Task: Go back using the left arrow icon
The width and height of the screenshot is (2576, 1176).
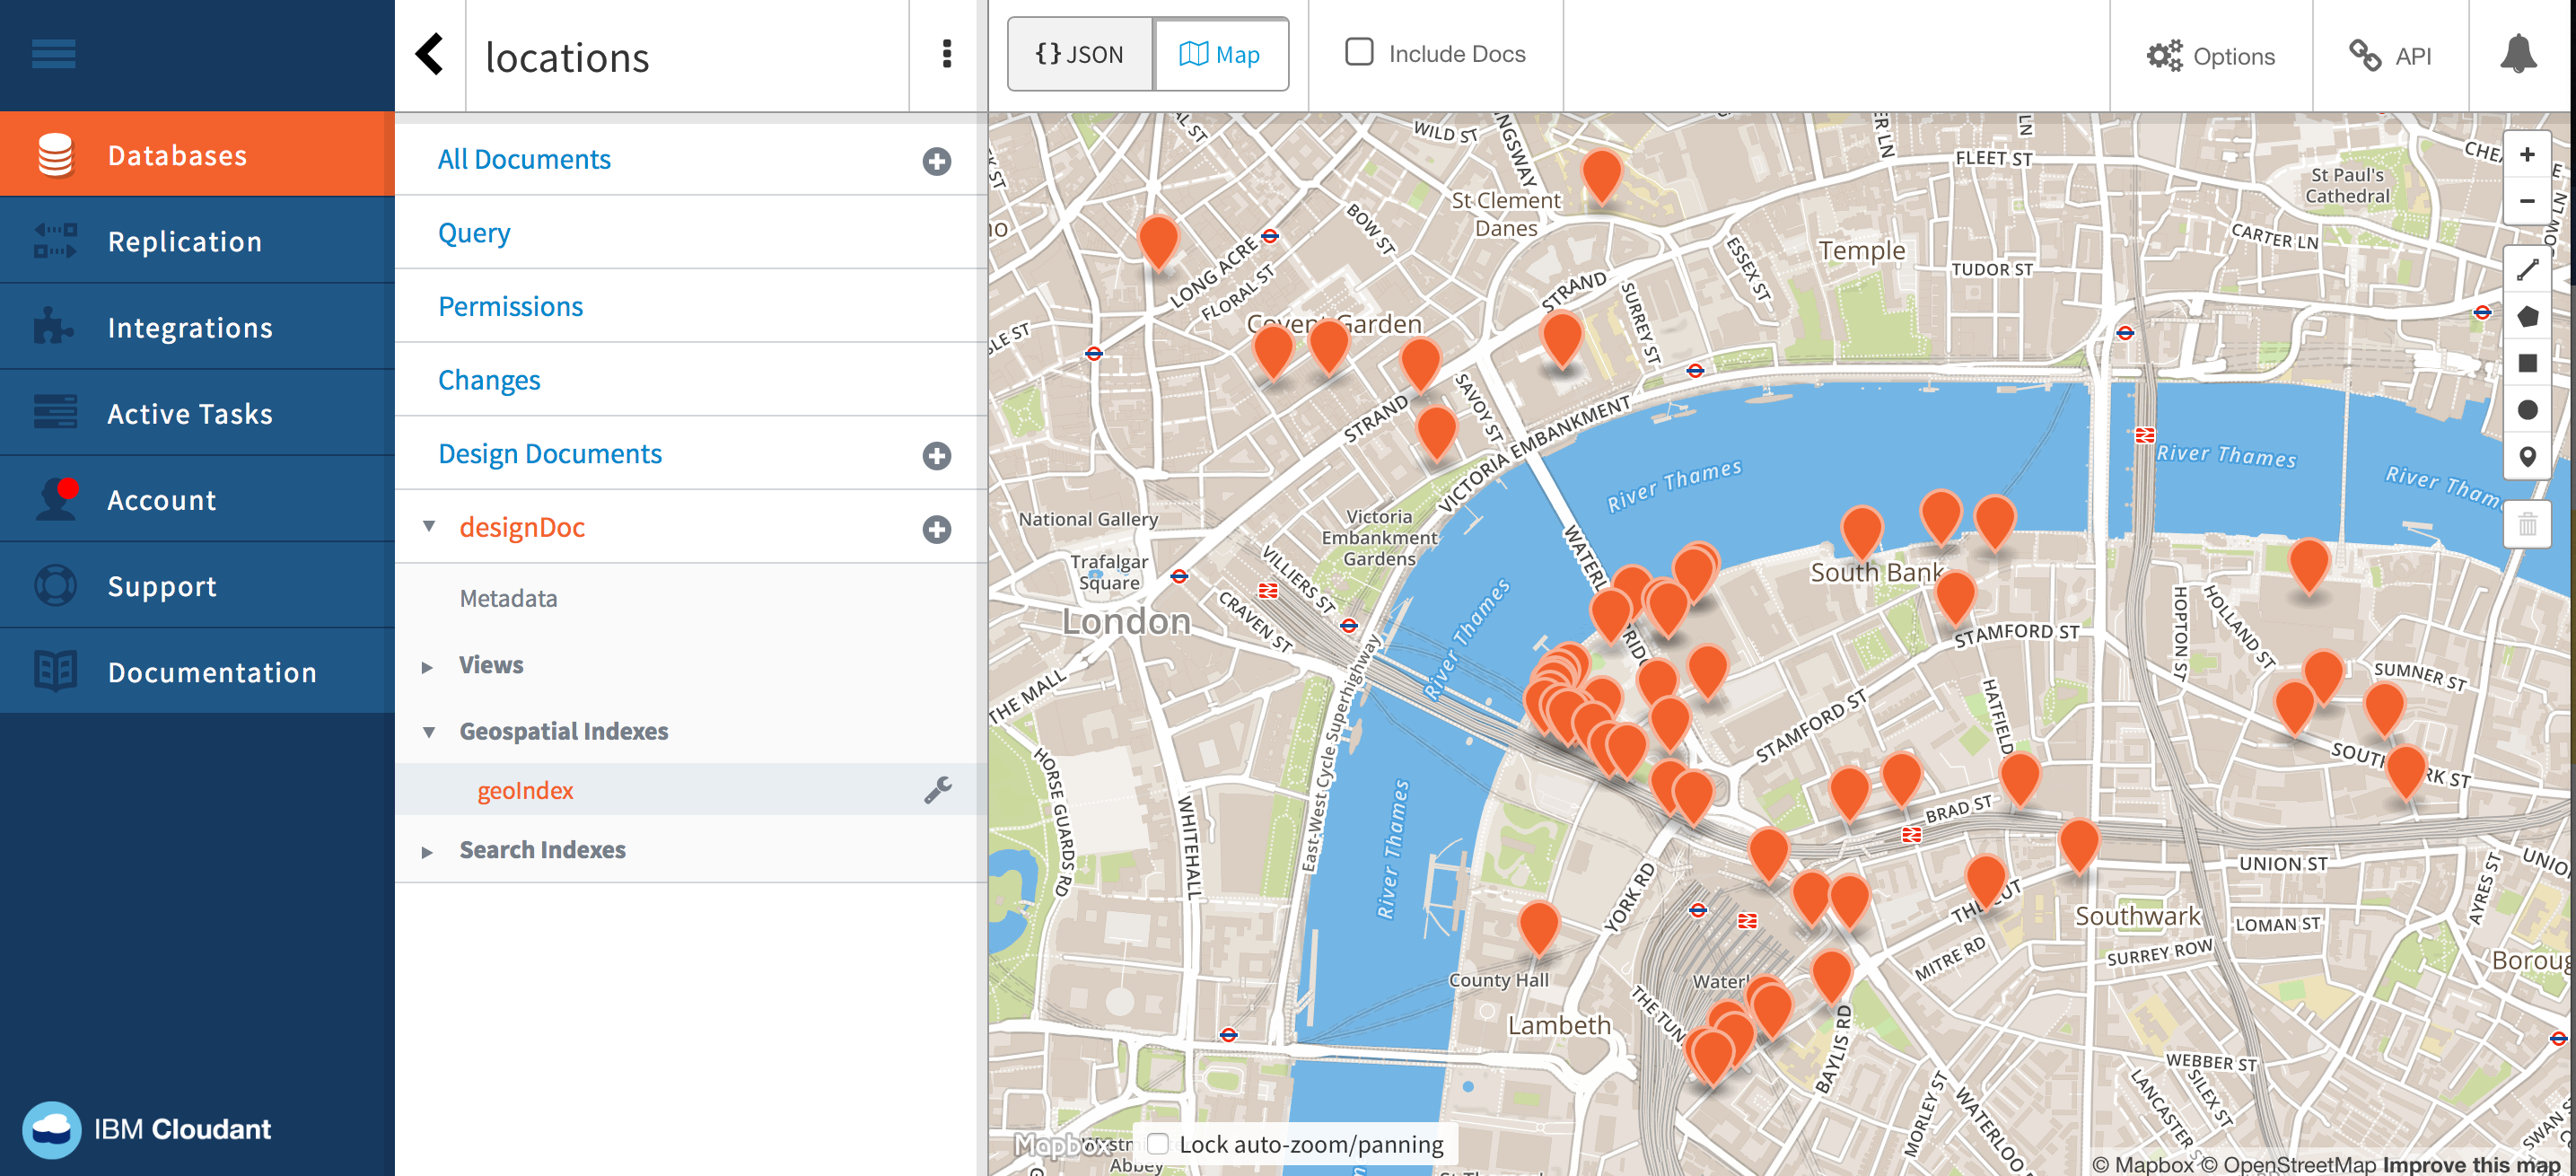Action: click(x=430, y=55)
